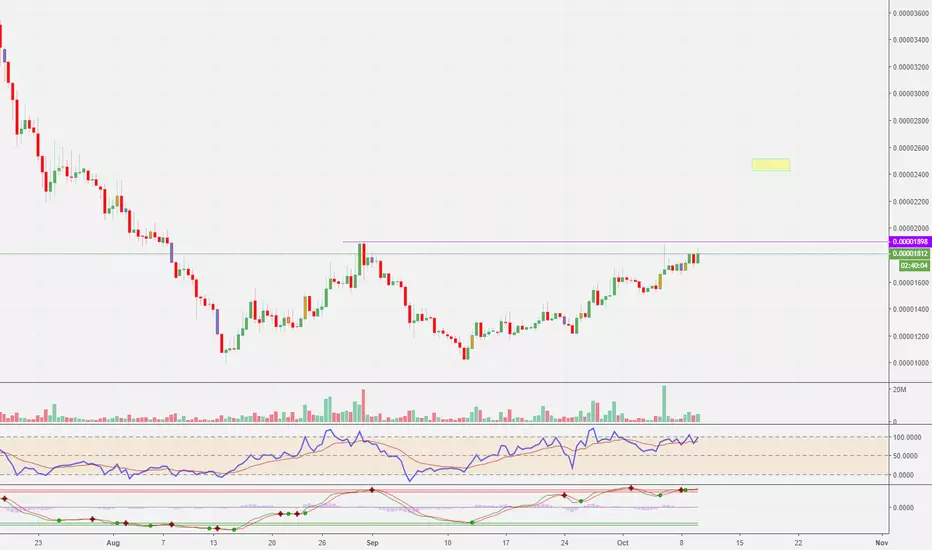The width and height of the screenshot is (932, 550).
Task: Click the 02:40:04 candle countdown label
Action: 914,265
